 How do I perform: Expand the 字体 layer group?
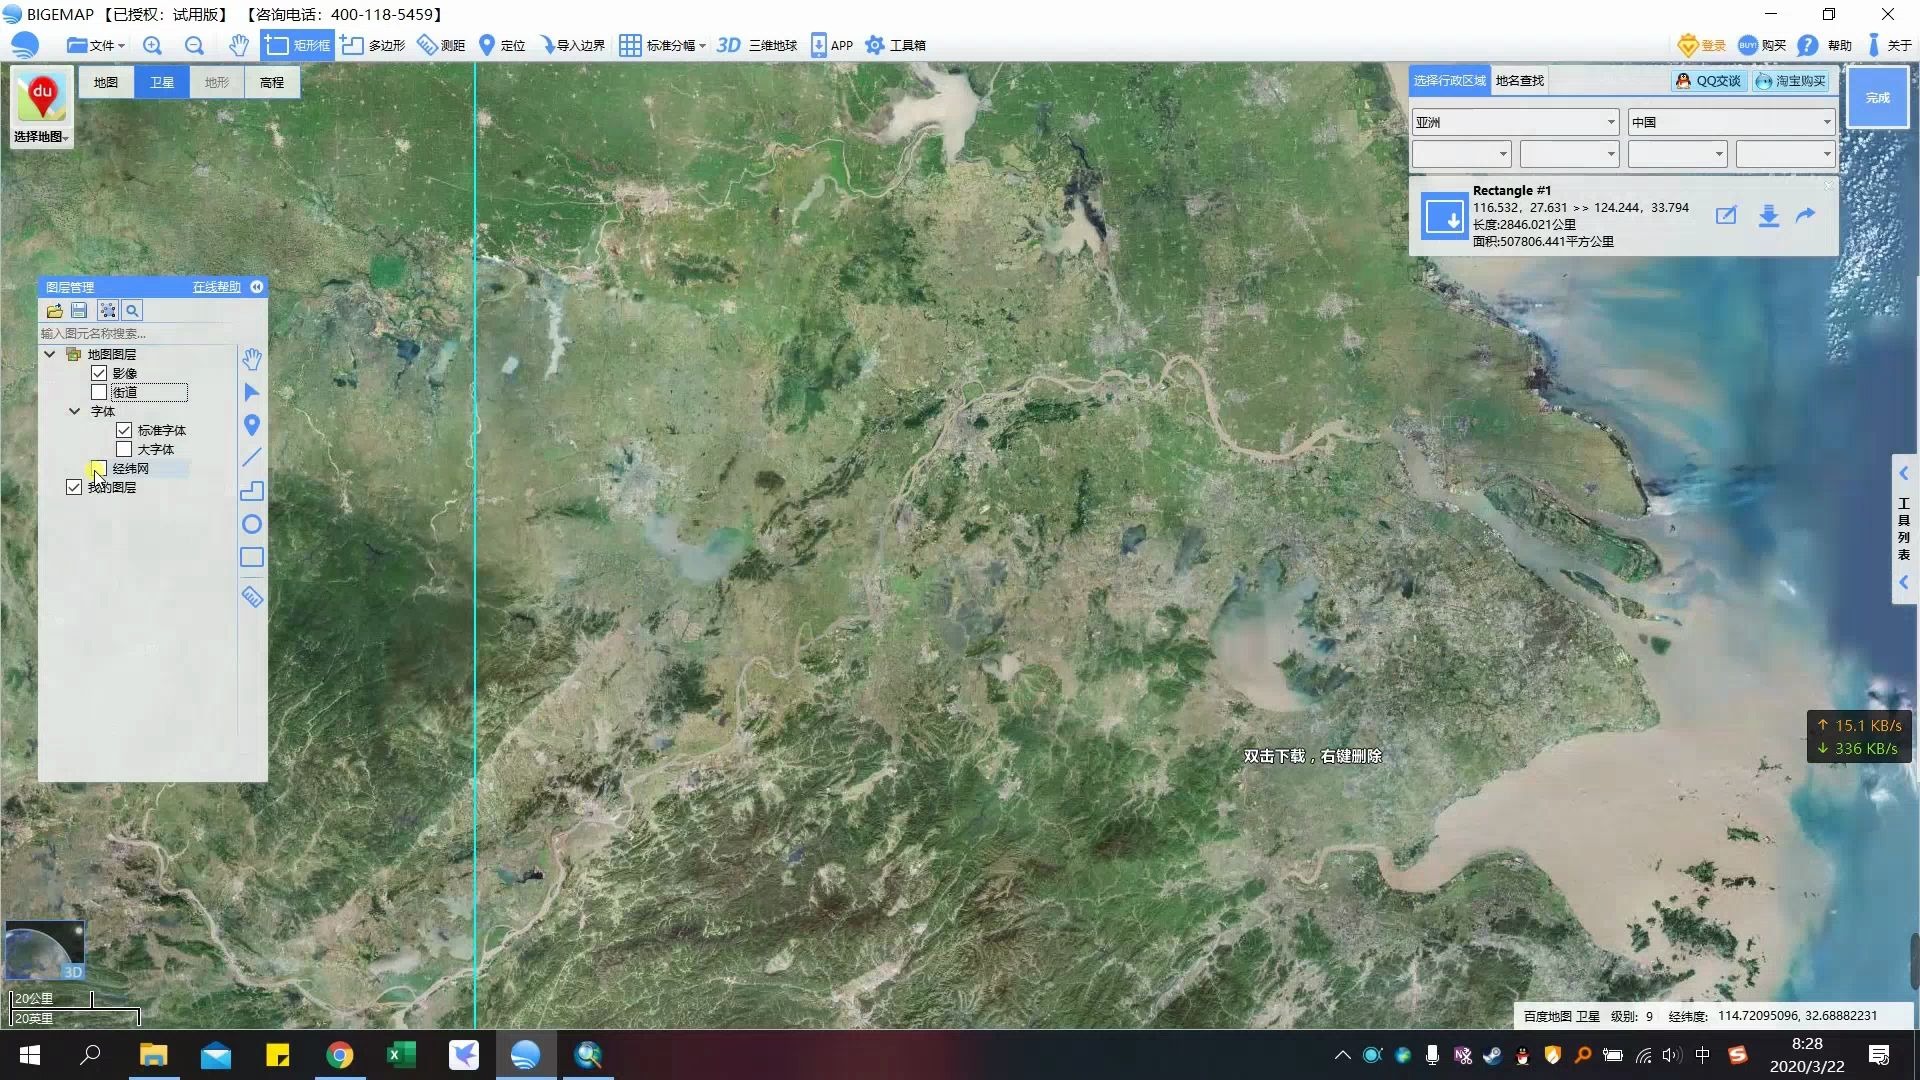point(73,410)
